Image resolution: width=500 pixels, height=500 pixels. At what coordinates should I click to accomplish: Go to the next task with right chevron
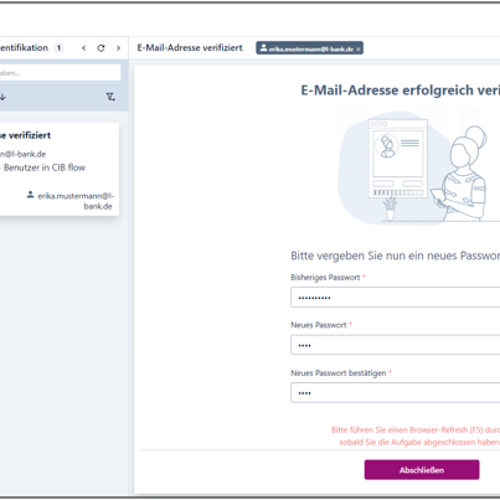coord(118,48)
